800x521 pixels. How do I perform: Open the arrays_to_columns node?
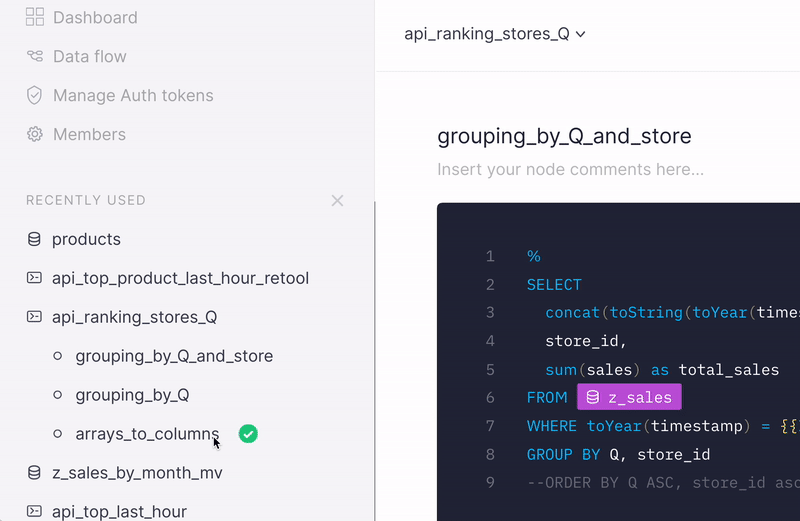coord(146,434)
